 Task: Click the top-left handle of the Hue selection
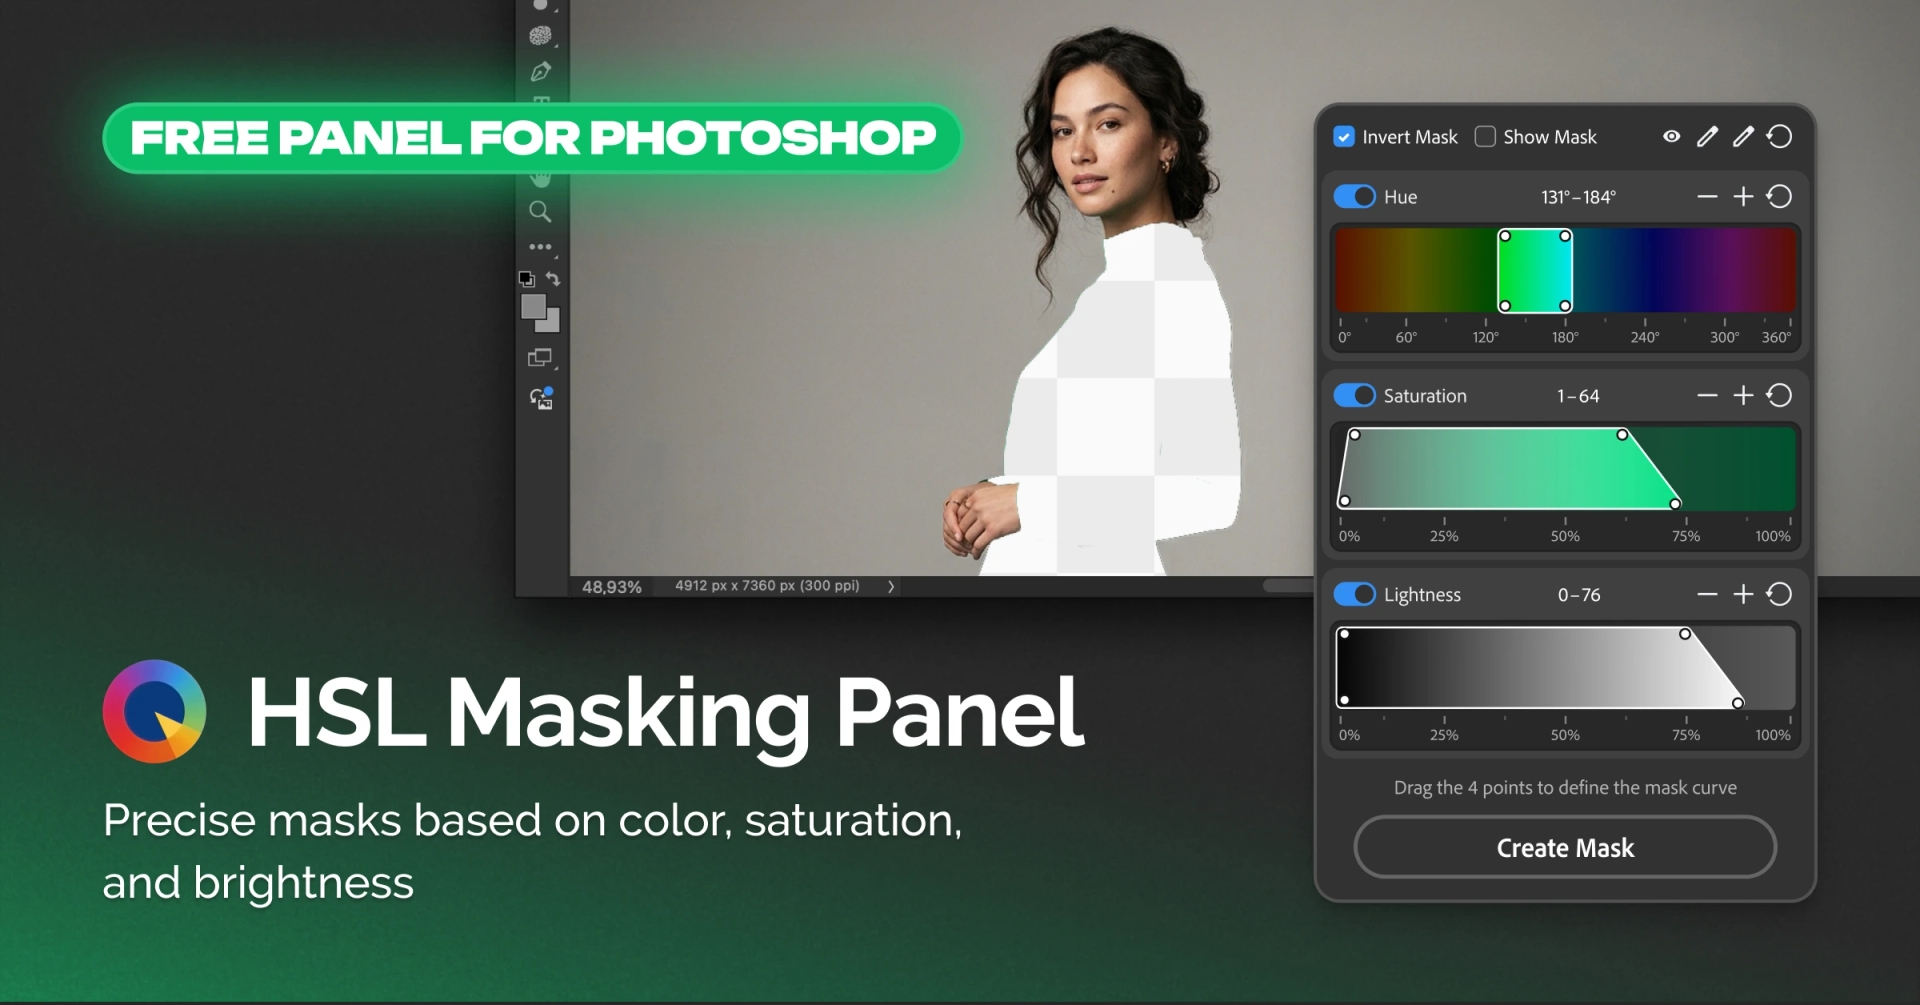(x=1505, y=236)
